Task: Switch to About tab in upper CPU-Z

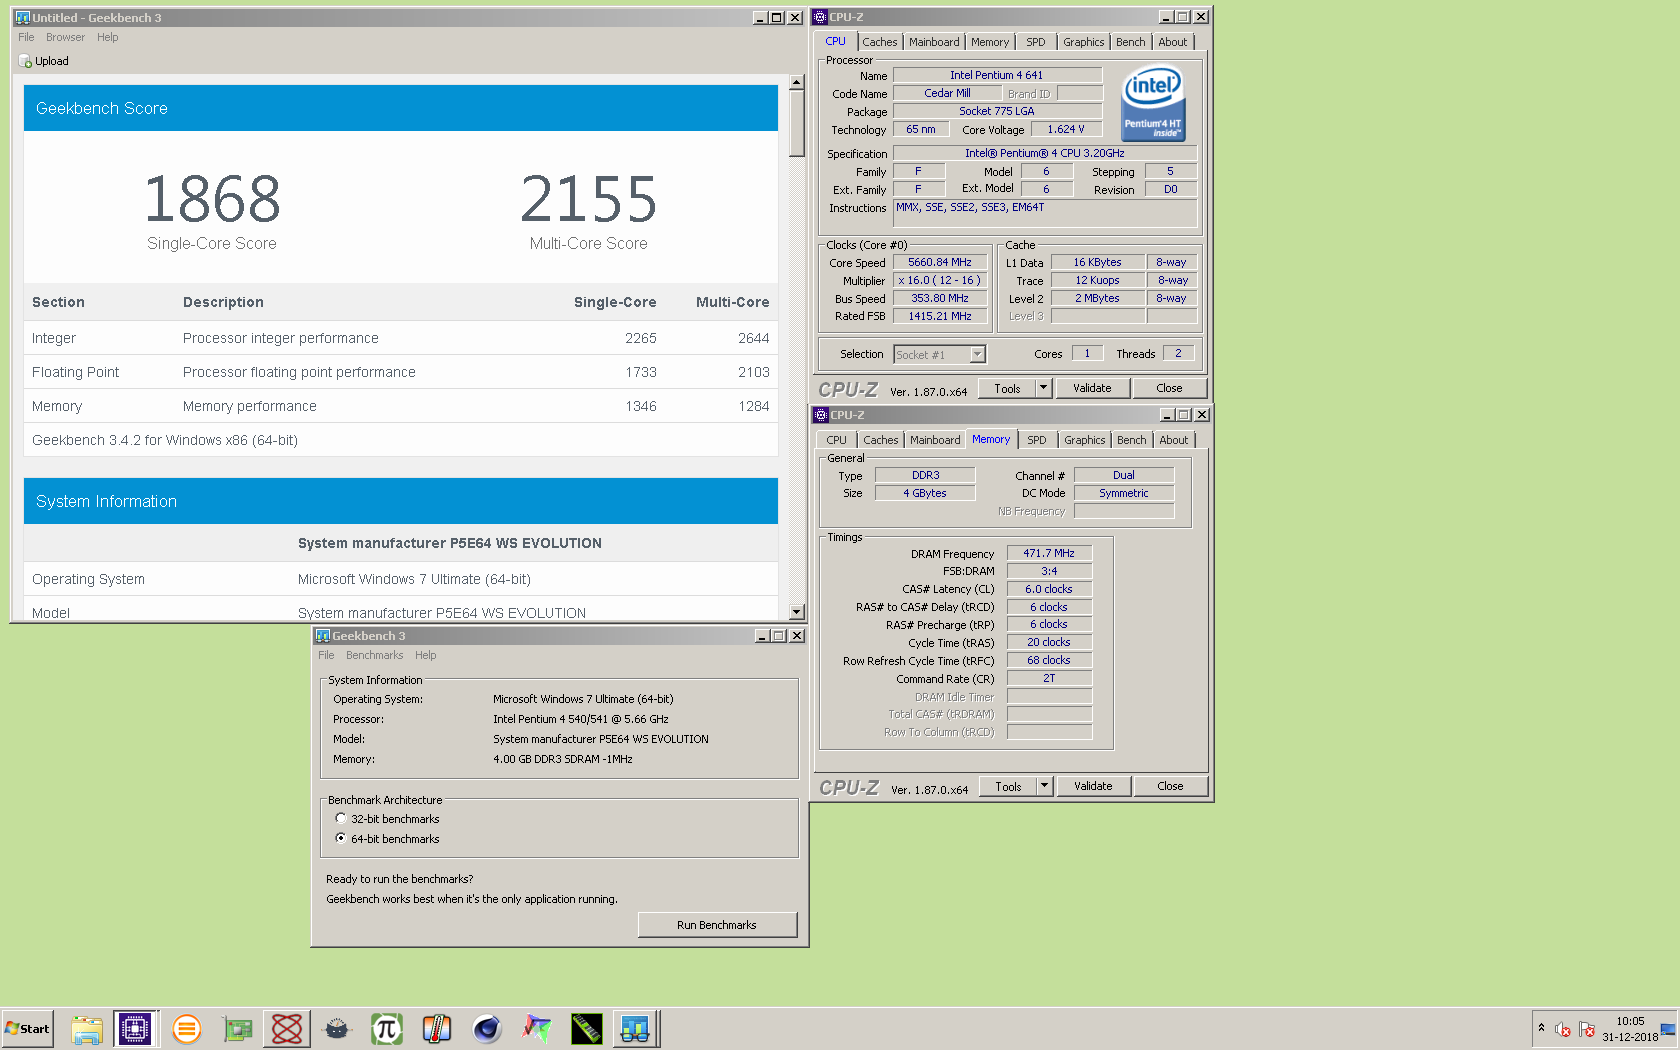Action: pyautogui.click(x=1173, y=42)
